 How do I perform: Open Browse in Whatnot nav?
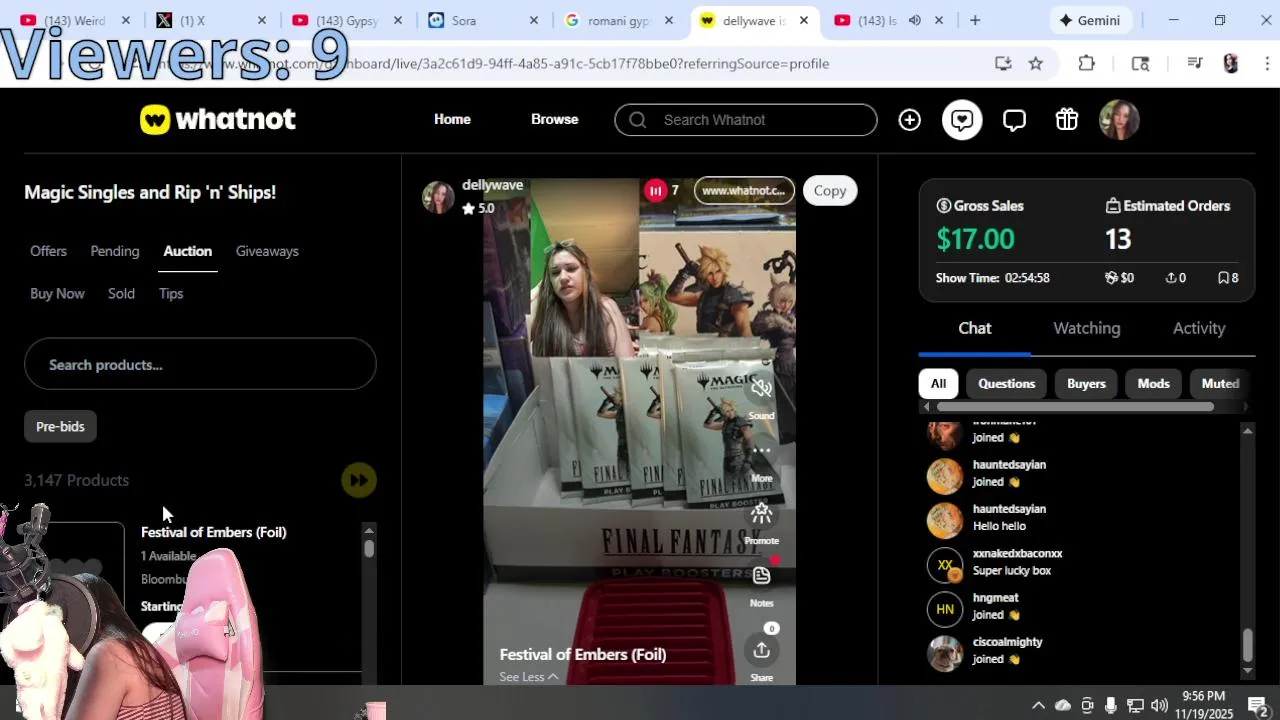554,119
